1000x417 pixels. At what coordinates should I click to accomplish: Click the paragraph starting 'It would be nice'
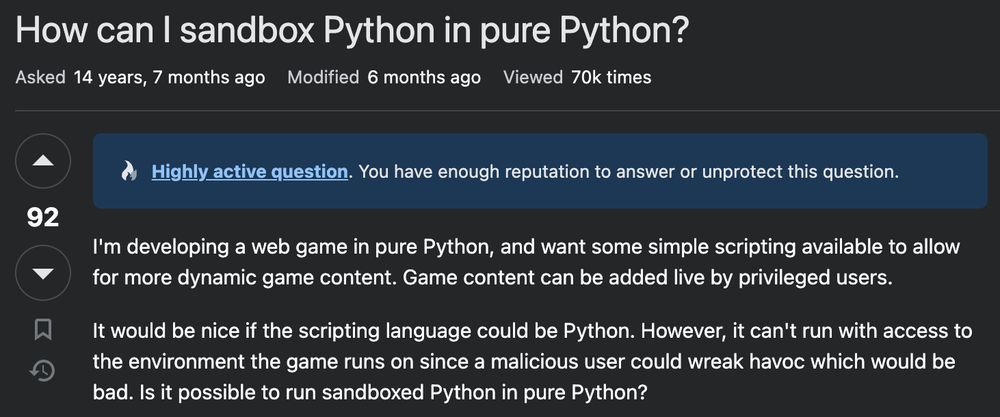[x=533, y=361]
